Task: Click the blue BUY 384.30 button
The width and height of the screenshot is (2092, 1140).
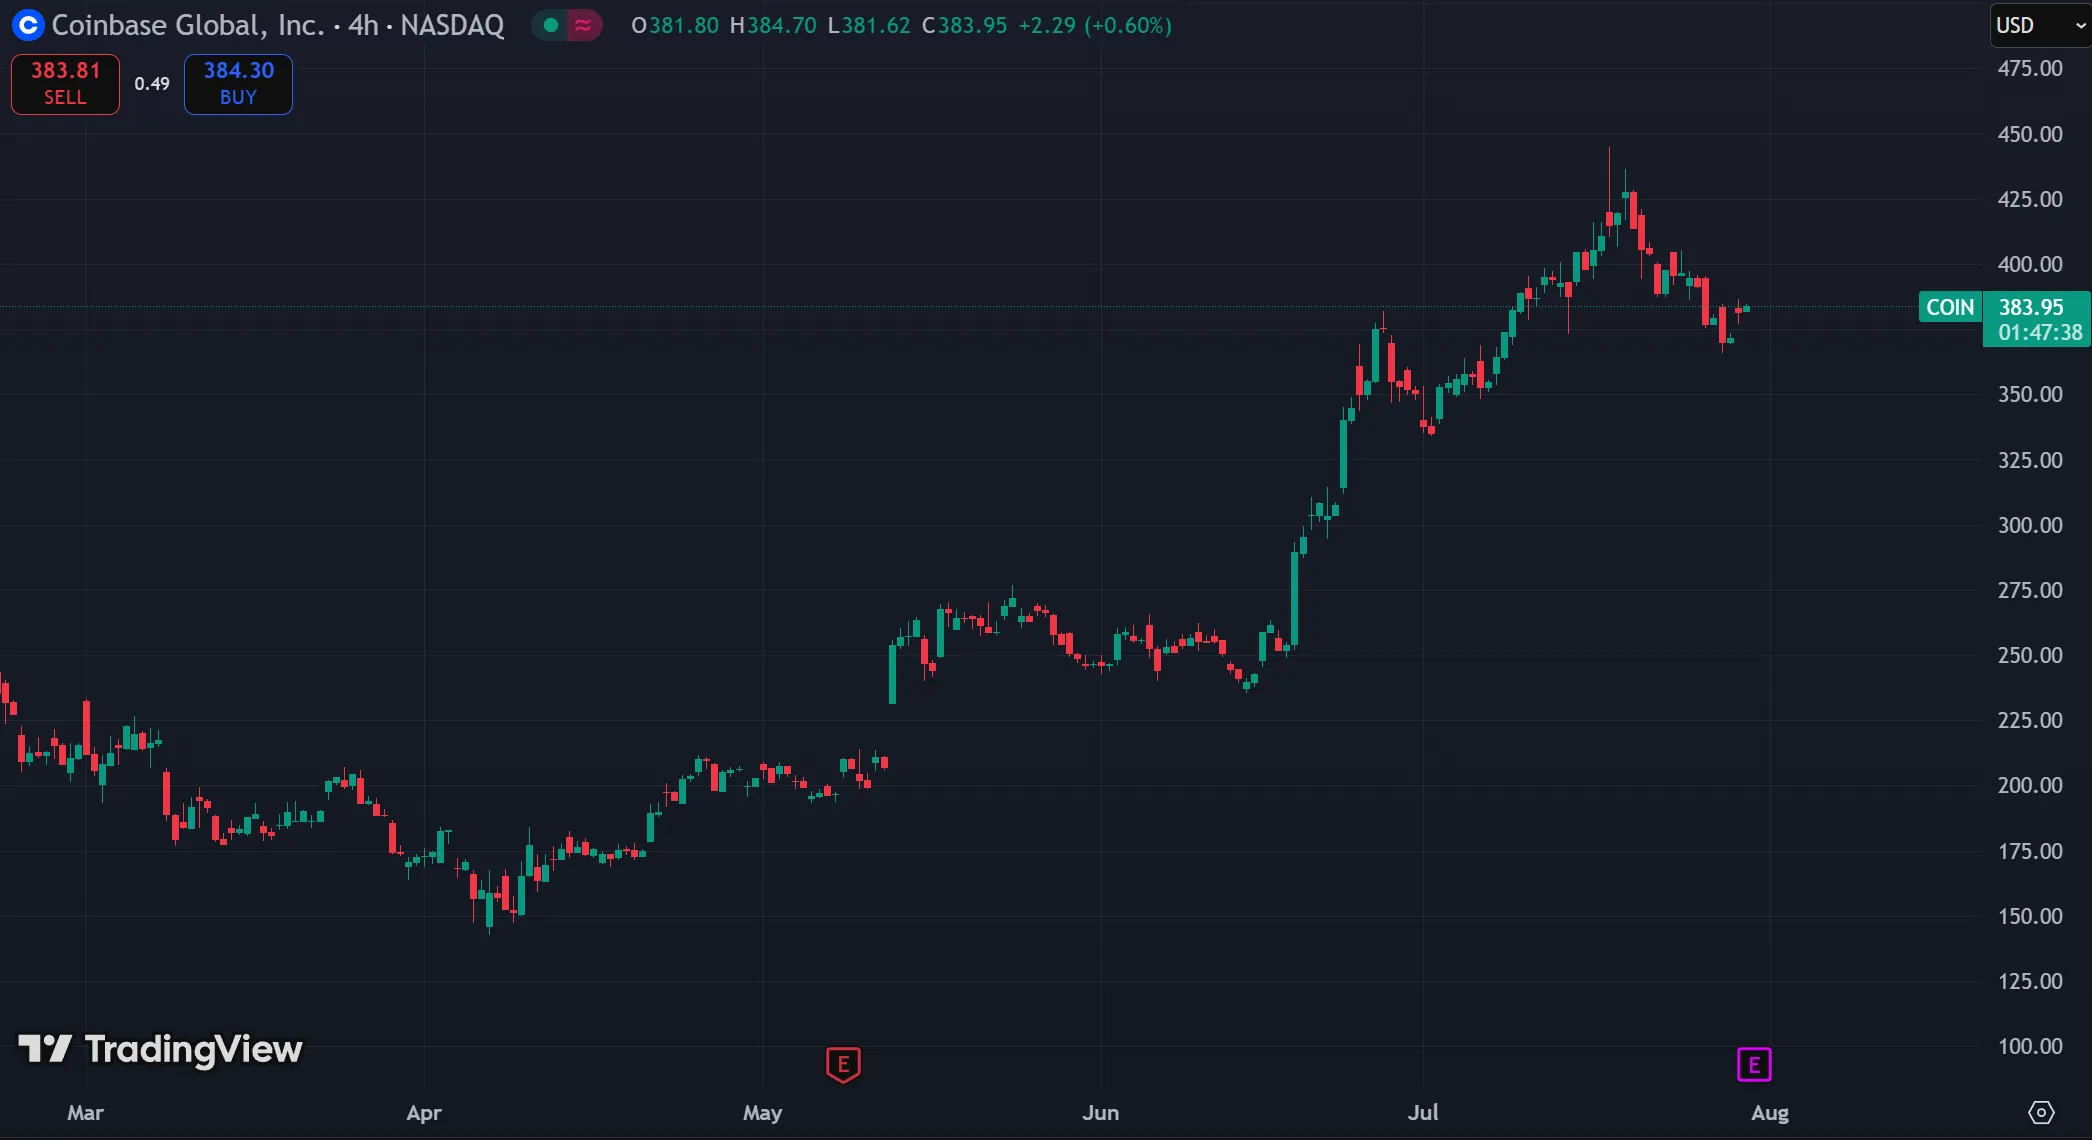Action: click(238, 84)
